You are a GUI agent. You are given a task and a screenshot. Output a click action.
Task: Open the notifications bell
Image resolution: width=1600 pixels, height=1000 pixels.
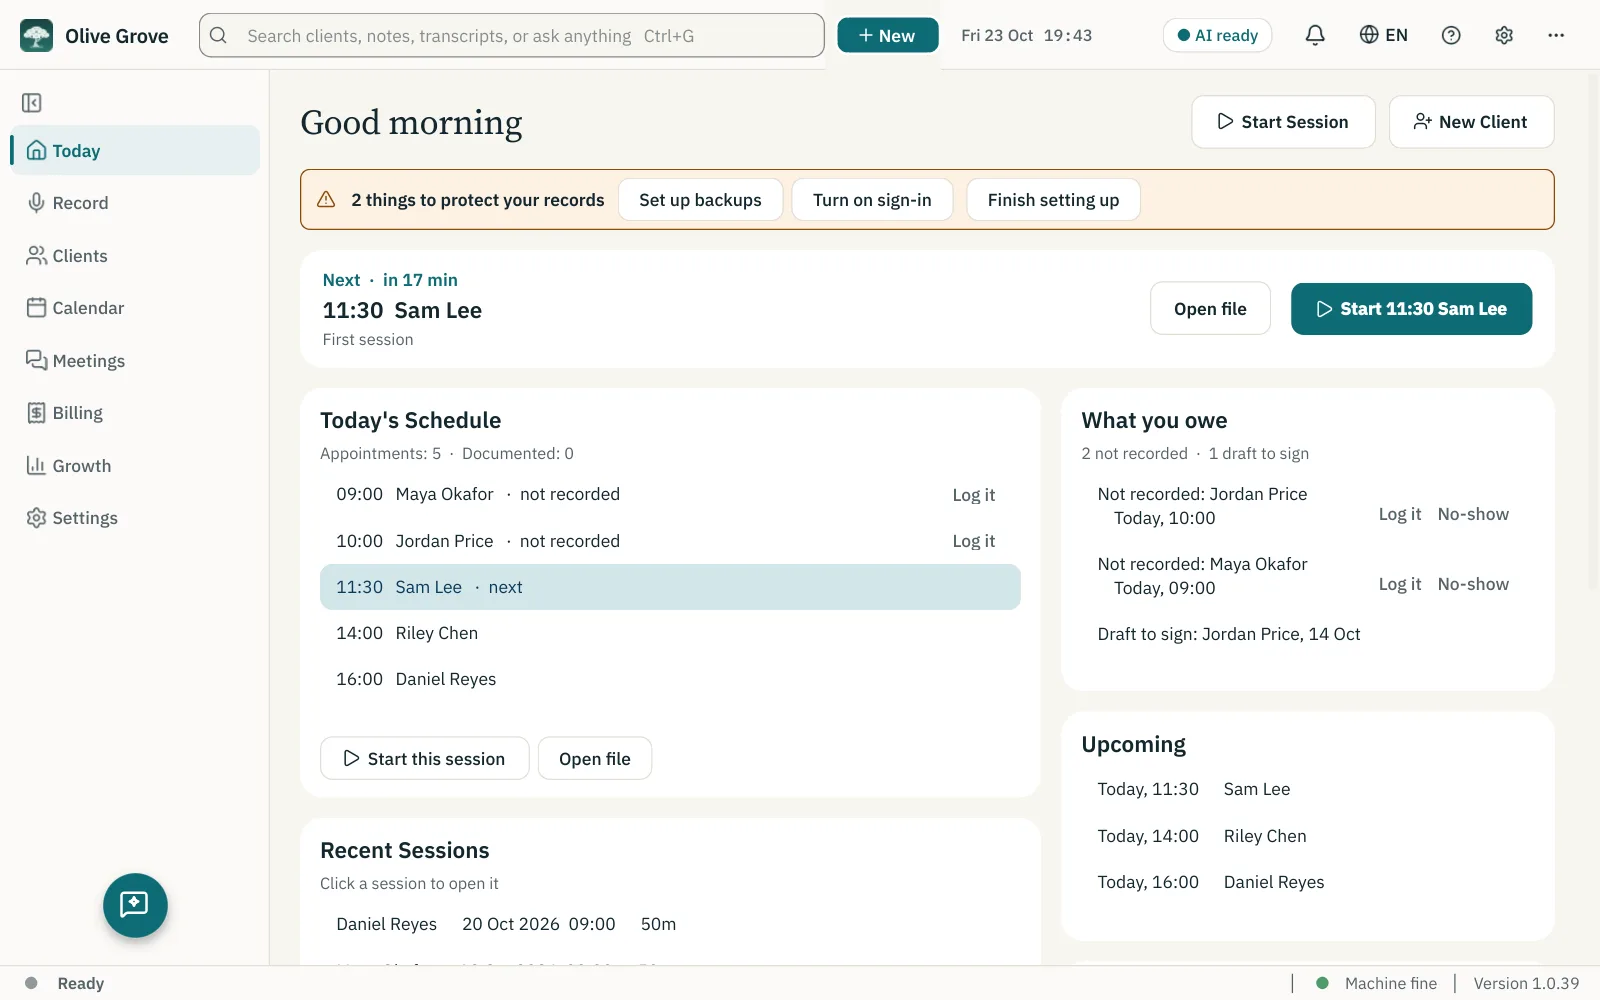click(x=1315, y=35)
